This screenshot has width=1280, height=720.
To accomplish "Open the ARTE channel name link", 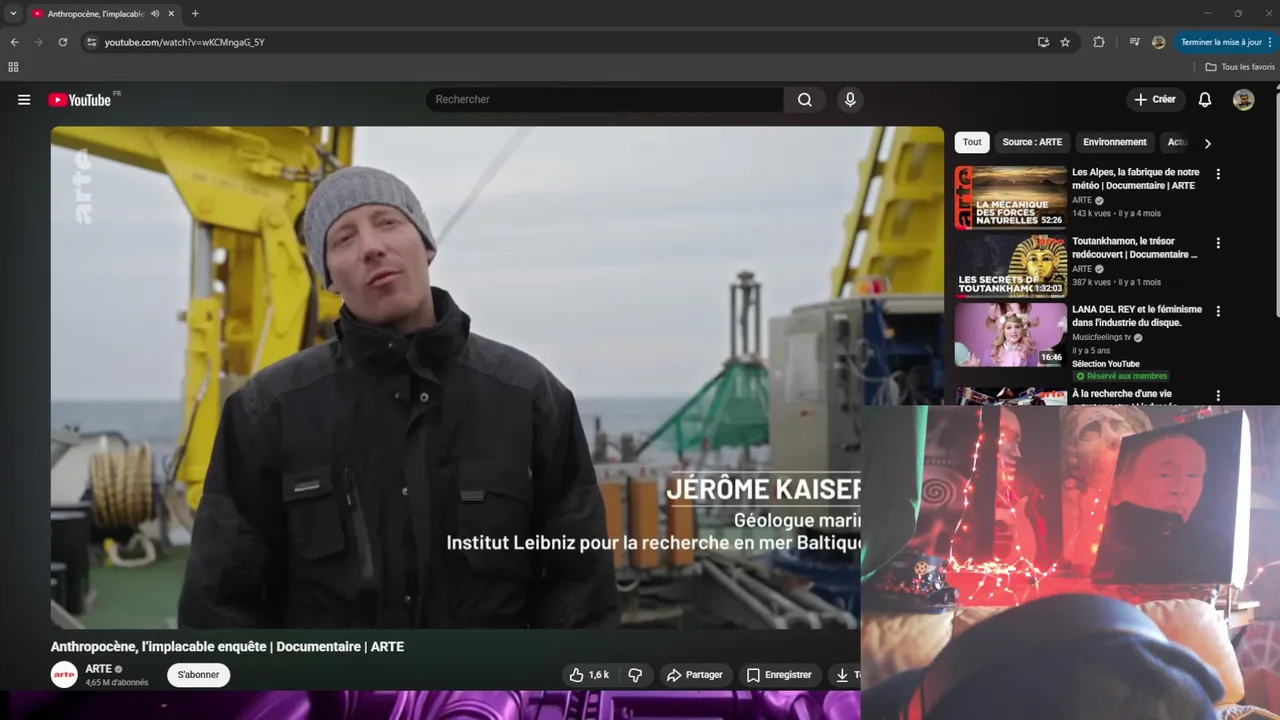I will (x=98, y=669).
